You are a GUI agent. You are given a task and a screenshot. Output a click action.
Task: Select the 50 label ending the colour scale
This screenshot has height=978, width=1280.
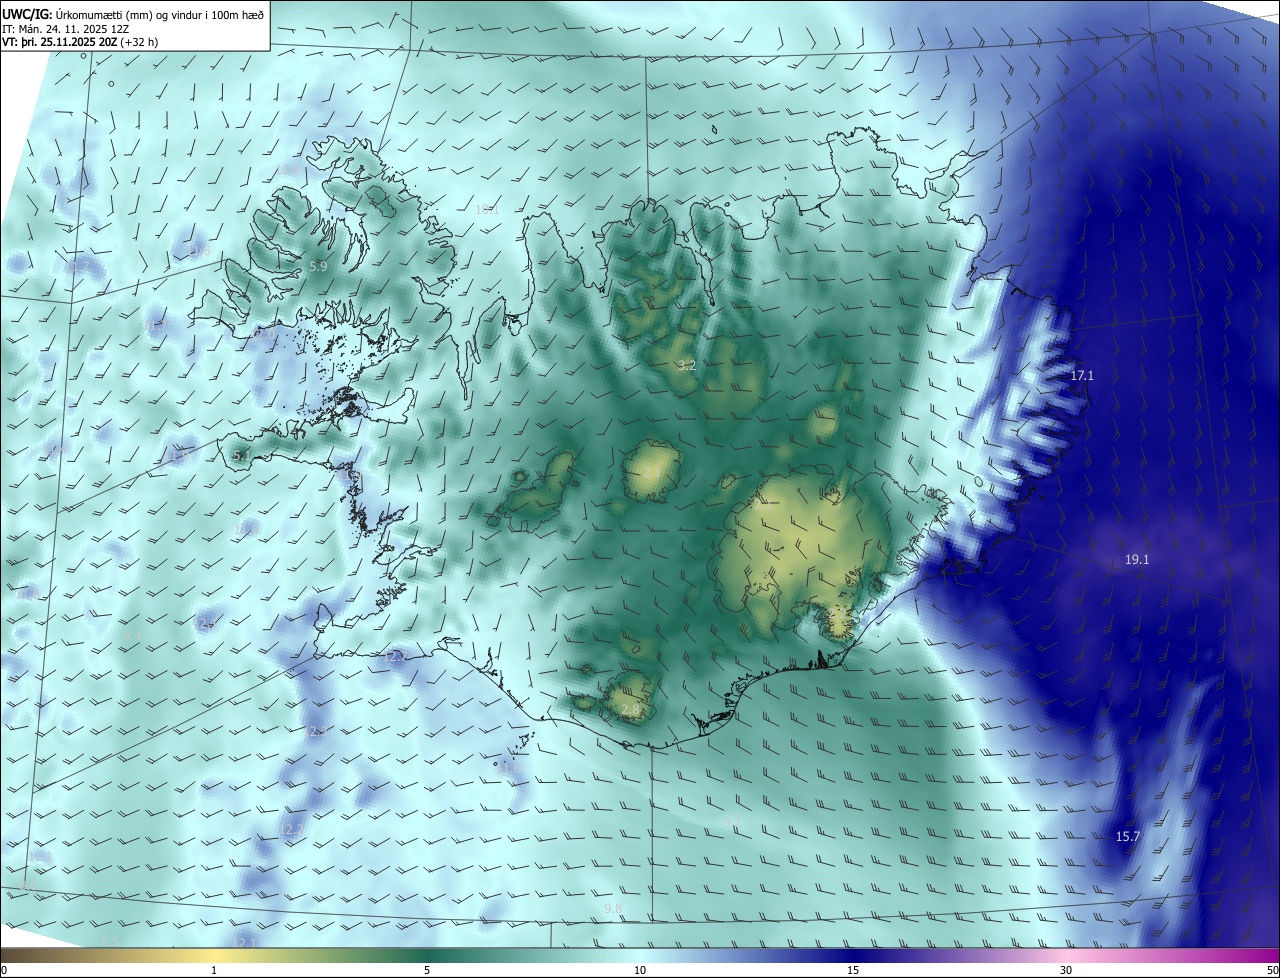[x=1272, y=970]
